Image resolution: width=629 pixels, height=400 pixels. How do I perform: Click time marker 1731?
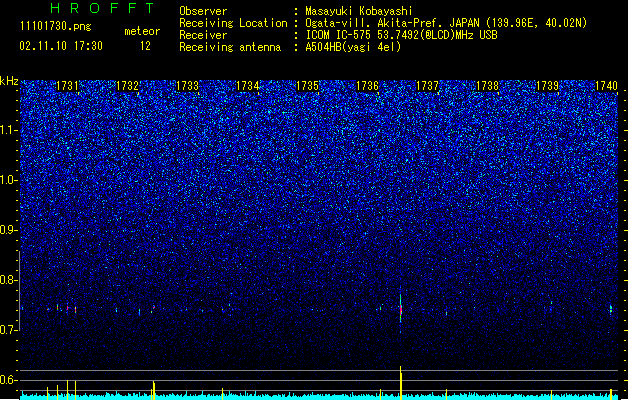coord(67,86)
